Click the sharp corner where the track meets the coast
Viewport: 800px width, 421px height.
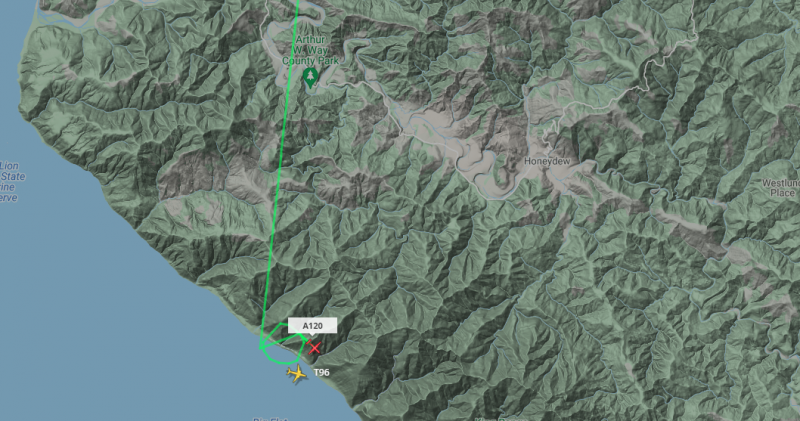tap(261, 348)
